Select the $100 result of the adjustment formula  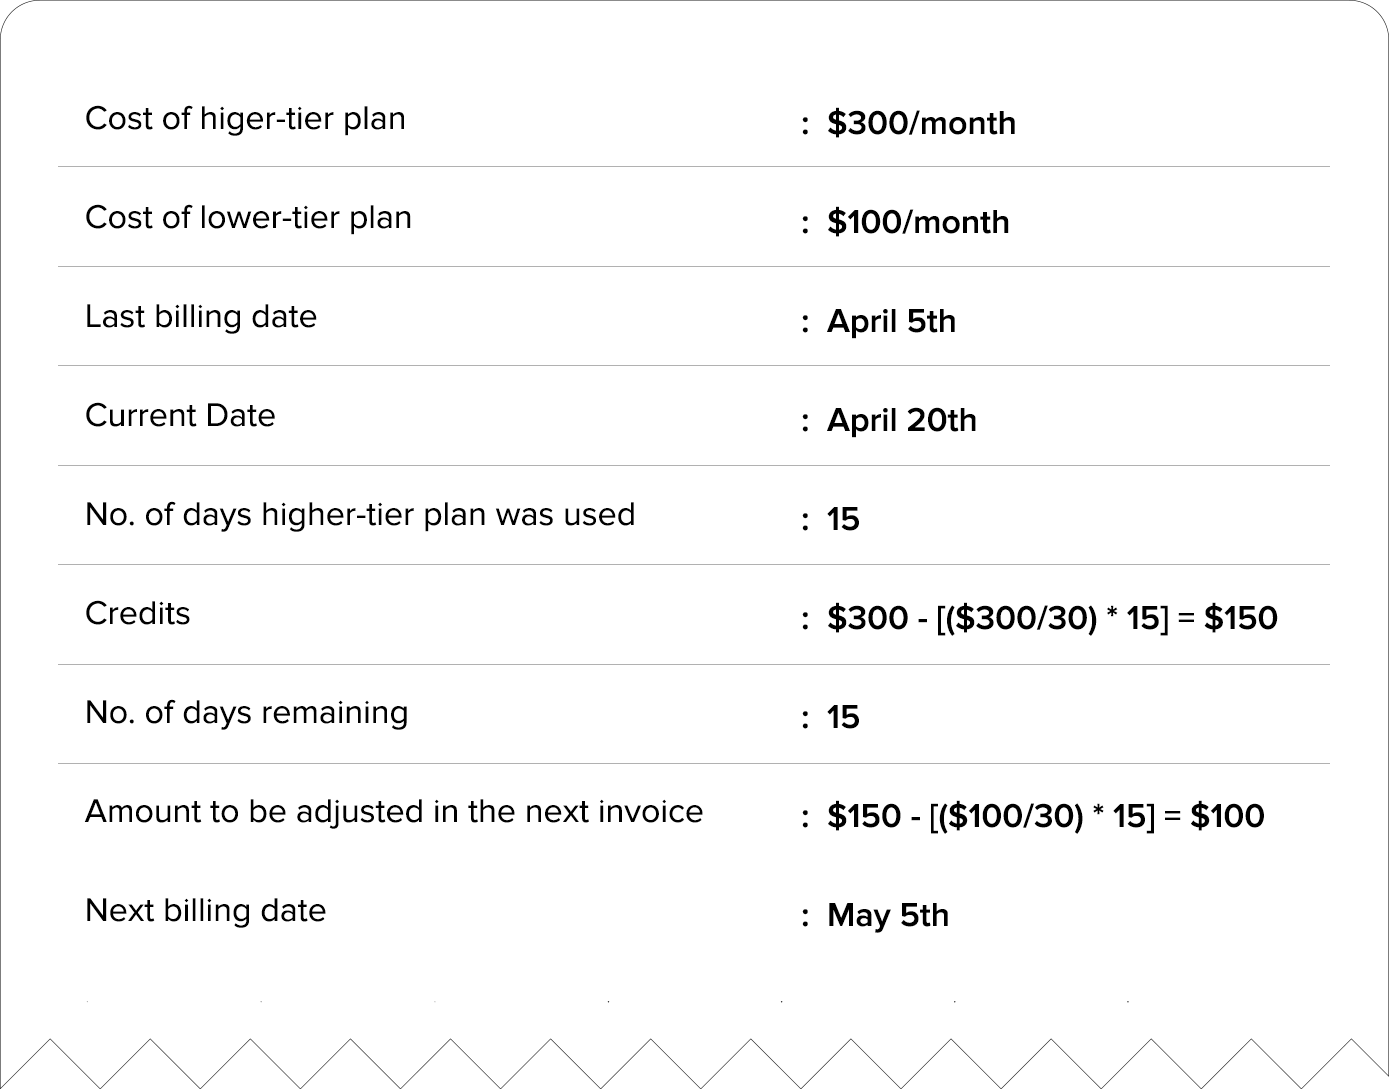(x=1227, y=816)
